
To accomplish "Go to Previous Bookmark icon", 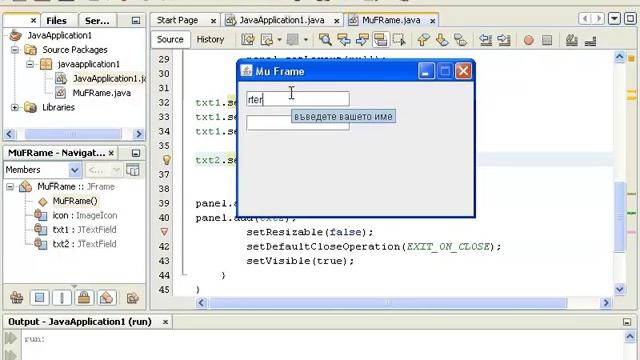I will pos(424,40).
